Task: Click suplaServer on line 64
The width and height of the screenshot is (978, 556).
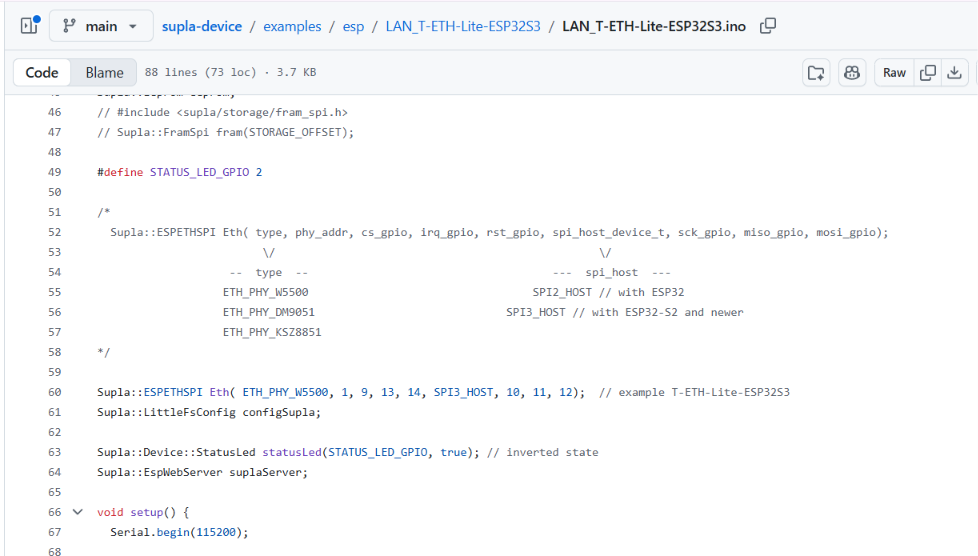Action: [x=268, y=472]
